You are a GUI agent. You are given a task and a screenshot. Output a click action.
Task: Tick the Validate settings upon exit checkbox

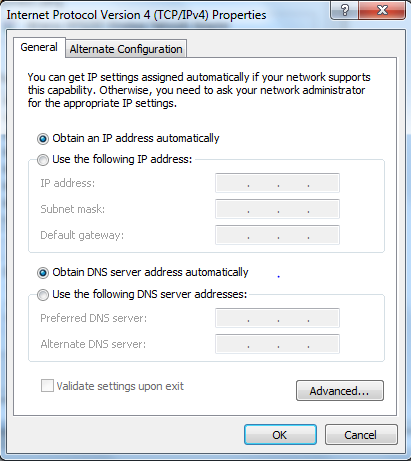click(47, 386)
